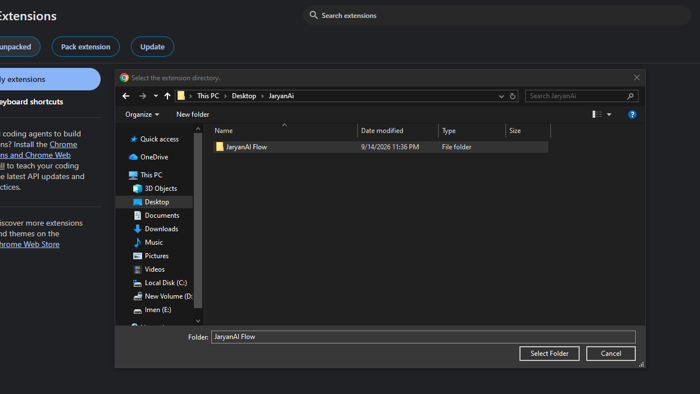Open Videos in the navigation tree

(149, 270)
